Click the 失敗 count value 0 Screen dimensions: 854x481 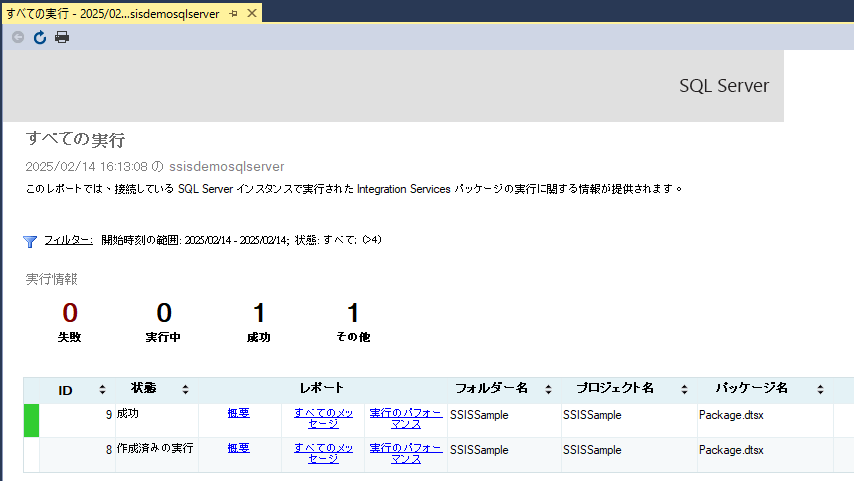point(70,313)
